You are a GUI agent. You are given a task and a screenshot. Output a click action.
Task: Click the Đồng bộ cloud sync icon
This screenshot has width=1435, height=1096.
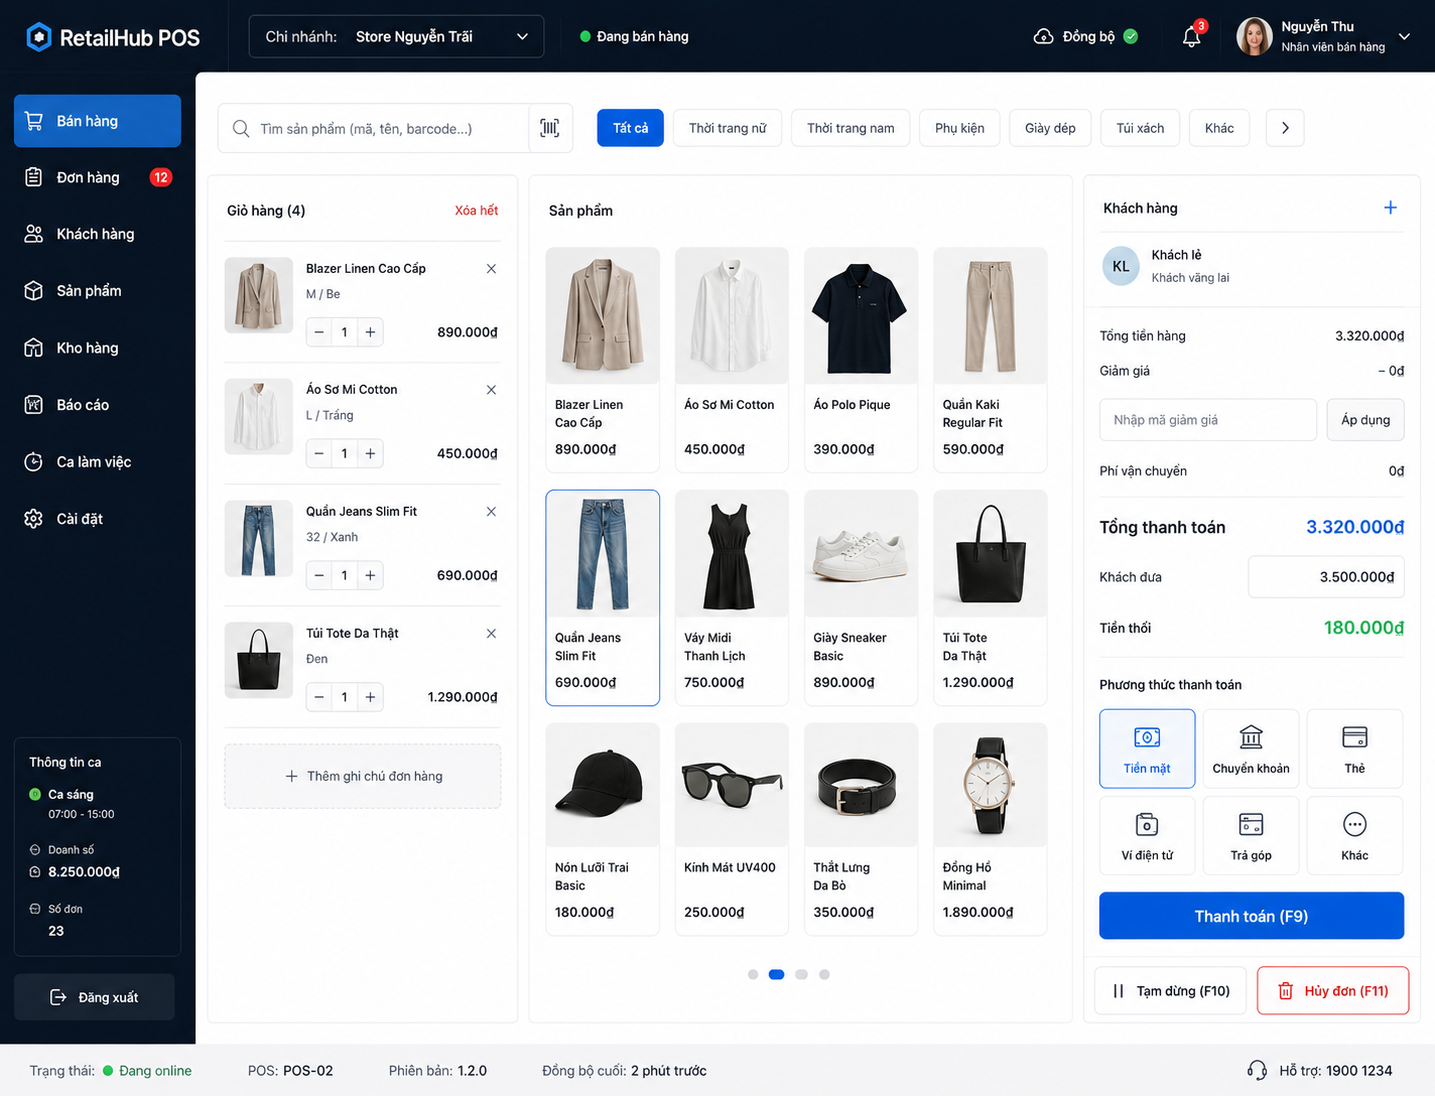[x=1043, y=37]
